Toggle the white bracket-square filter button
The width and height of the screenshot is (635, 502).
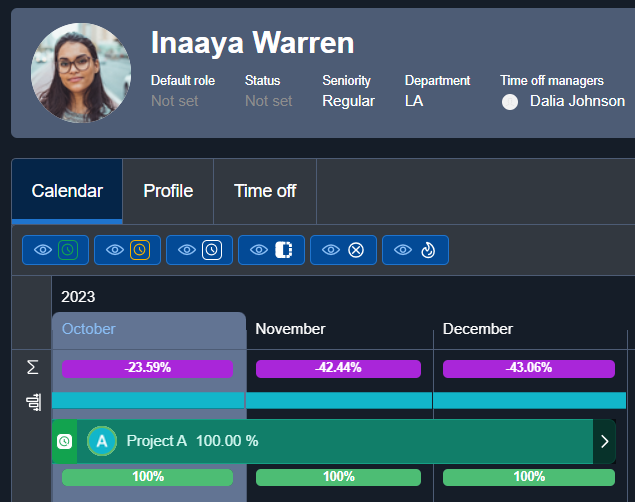271,250
